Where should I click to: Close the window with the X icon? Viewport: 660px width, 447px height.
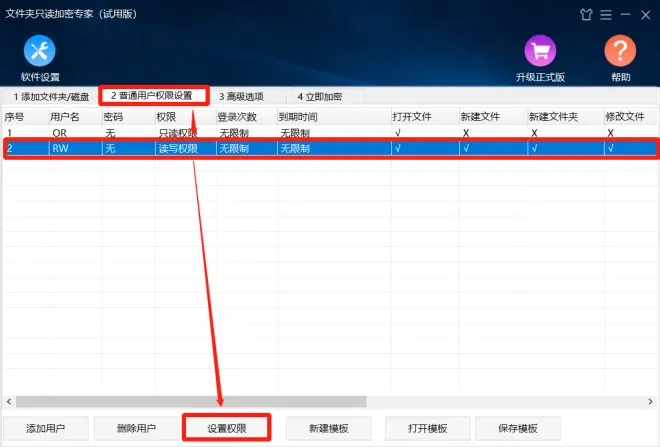click(646, 15)
